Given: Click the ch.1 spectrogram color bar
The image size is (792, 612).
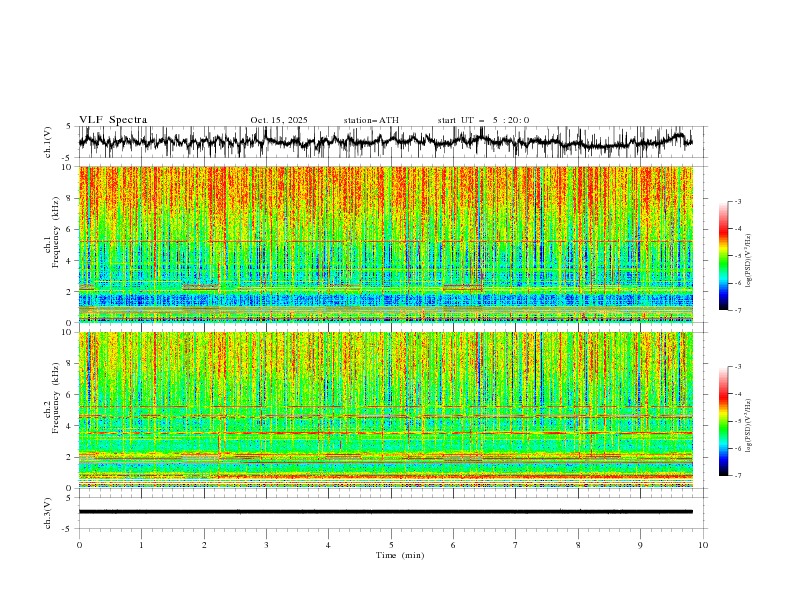Looking at the screenshot, I should coord(723,256).
